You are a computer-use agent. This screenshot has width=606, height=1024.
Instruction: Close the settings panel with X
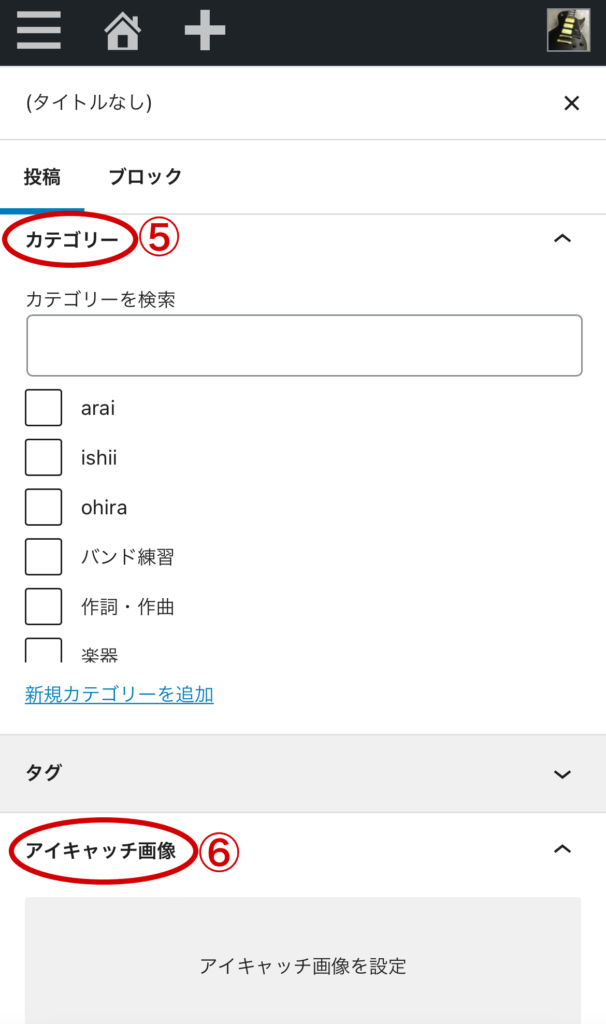571,103
